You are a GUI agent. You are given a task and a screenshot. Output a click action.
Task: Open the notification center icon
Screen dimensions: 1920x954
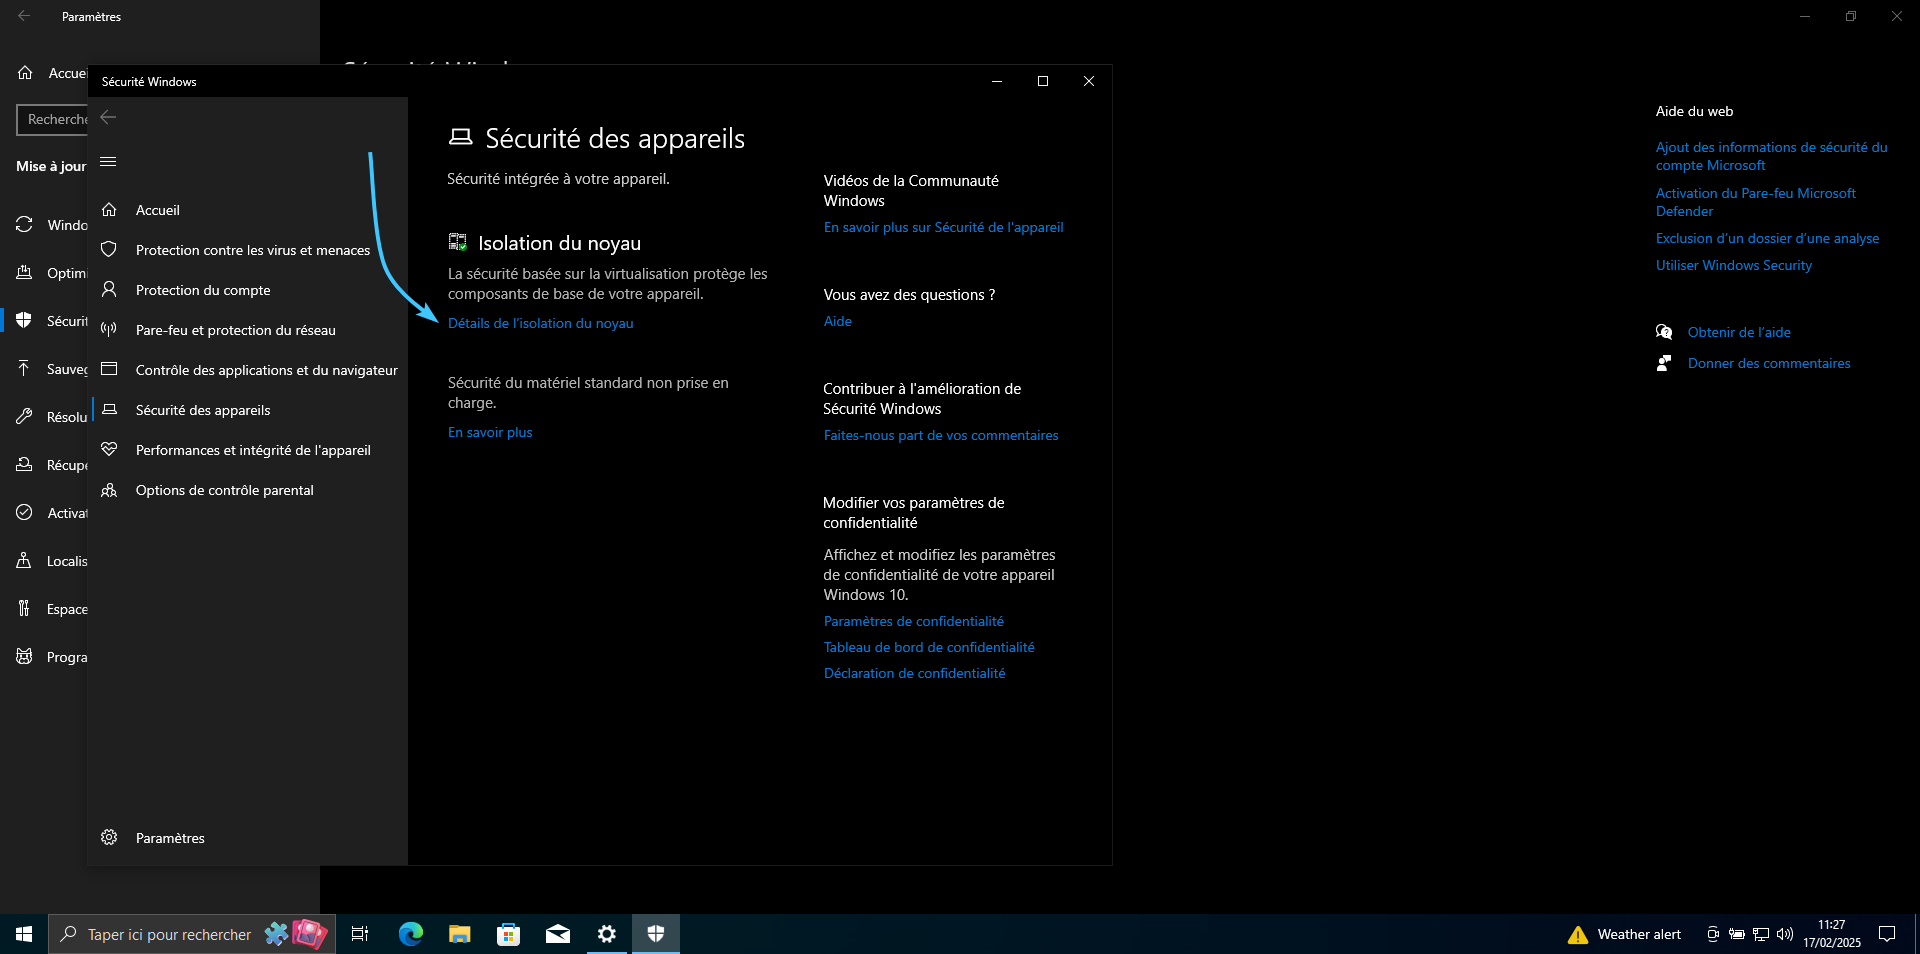point(1887,934)
